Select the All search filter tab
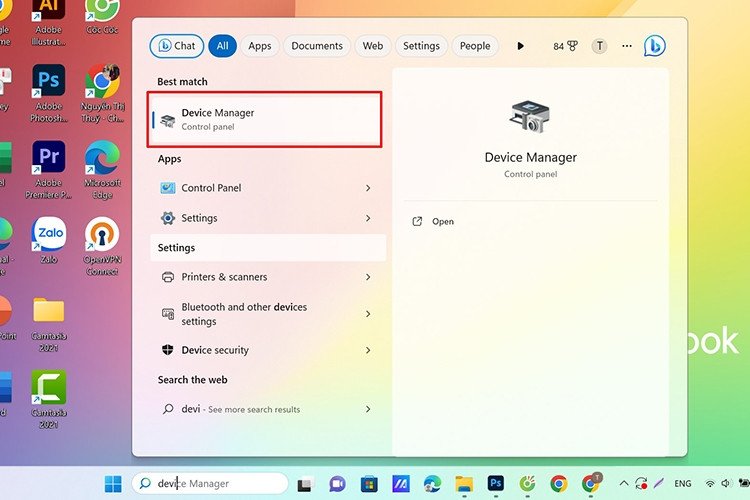The height and width of the screenshot is (500, 750). [x=222, y=46]
